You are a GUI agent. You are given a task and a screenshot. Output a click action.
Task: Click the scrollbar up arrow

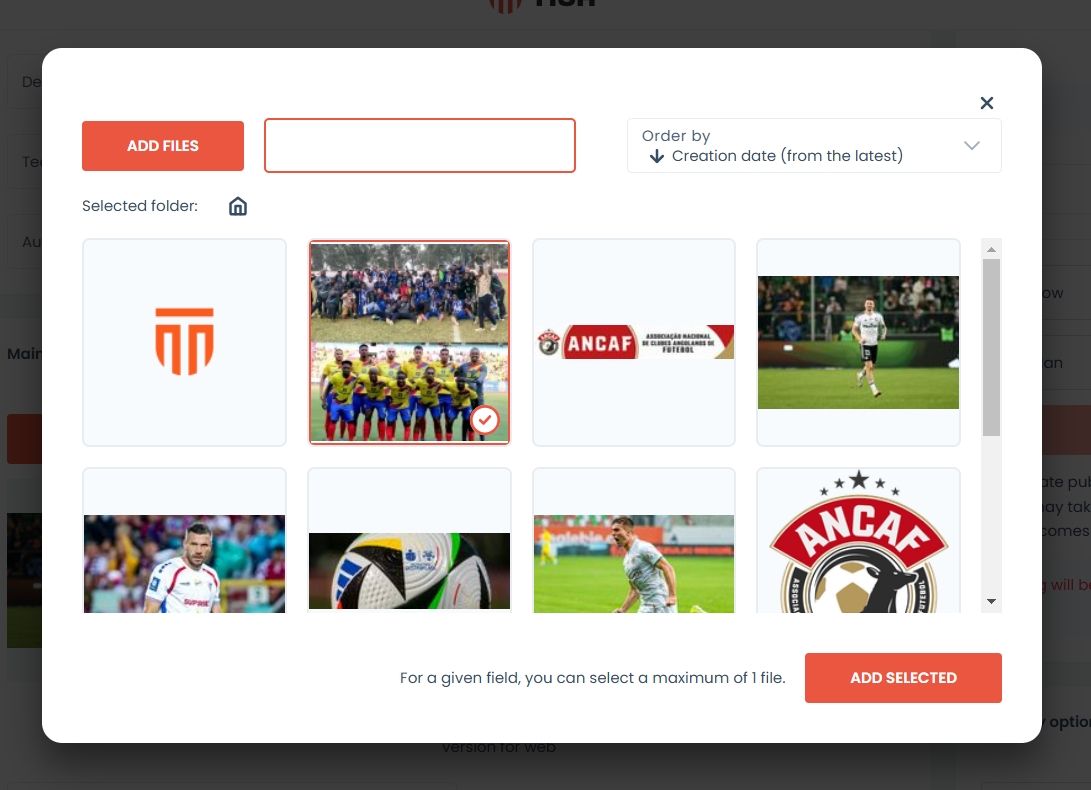(x=991, y=249)
